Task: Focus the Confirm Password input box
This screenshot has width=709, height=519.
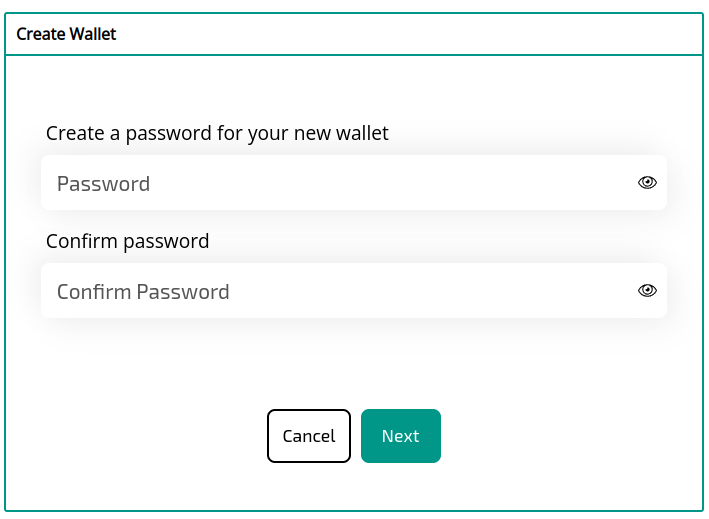Action: [330, 291]
